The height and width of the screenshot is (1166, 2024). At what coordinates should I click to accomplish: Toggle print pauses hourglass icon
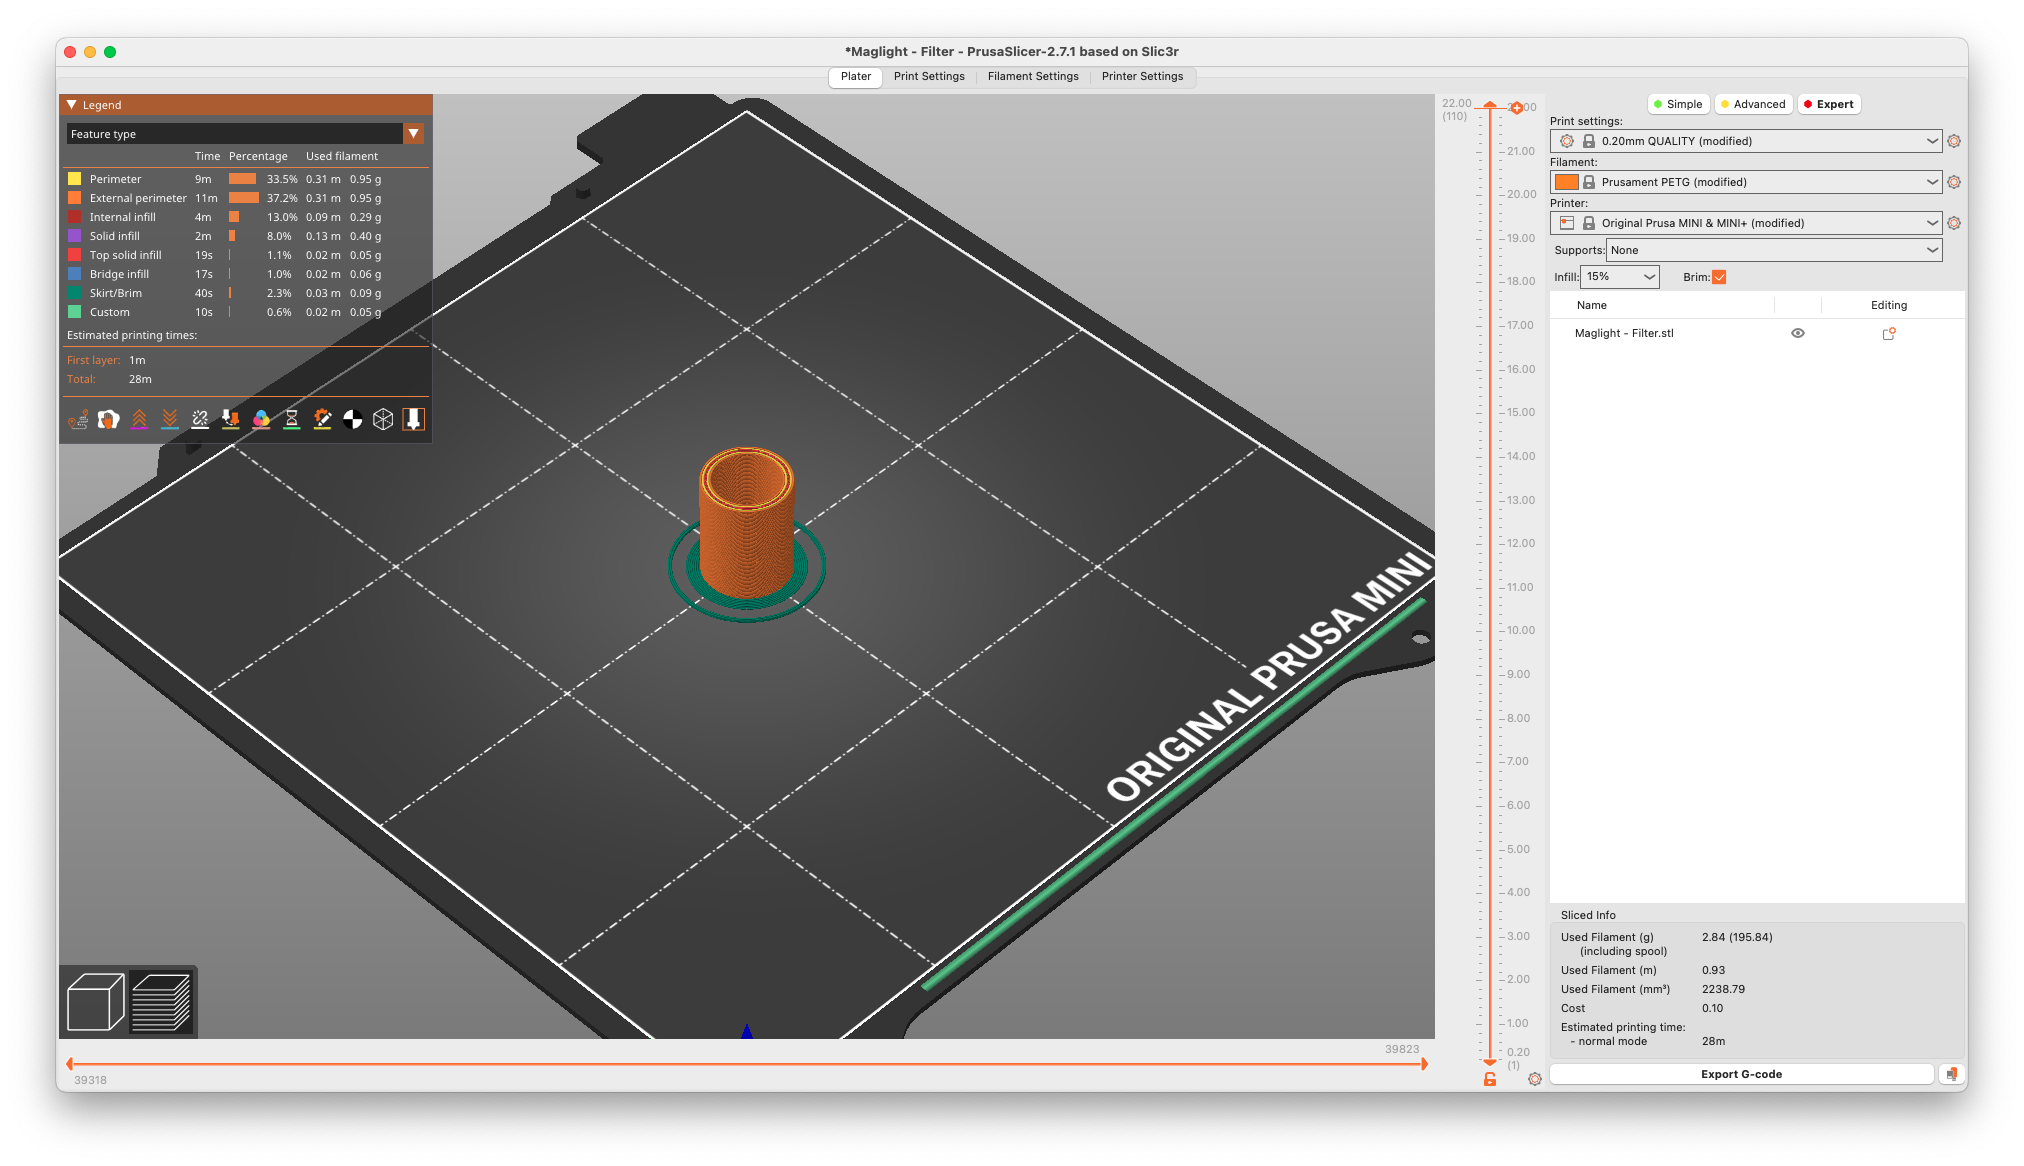(x=292, y=420)
